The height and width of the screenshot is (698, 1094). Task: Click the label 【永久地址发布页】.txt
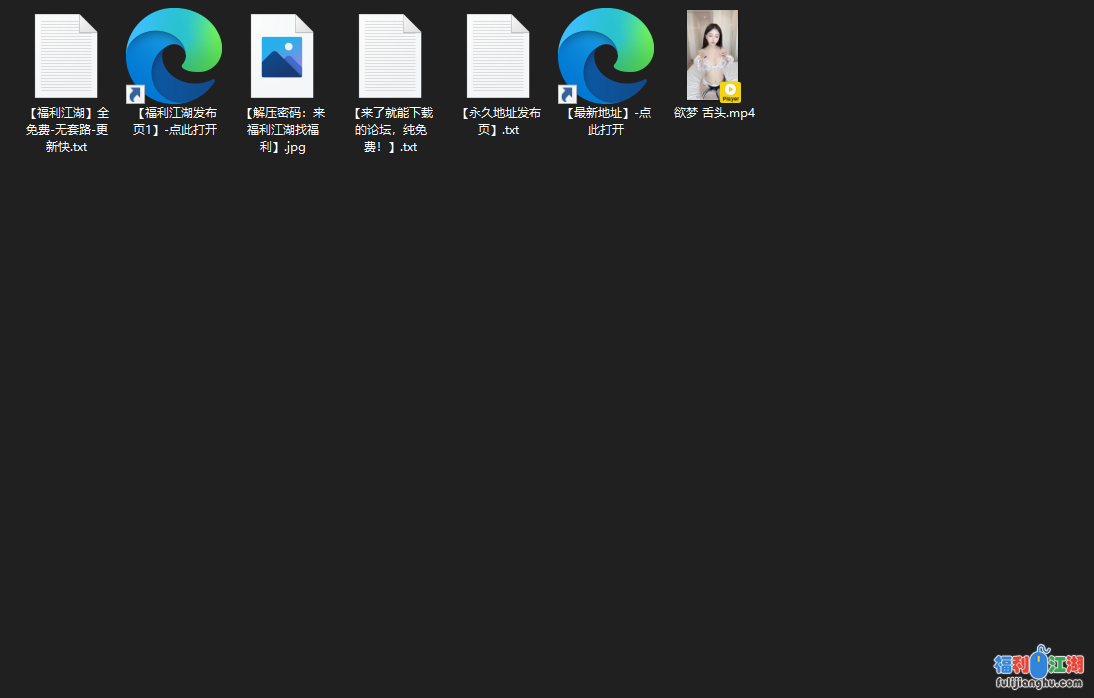[499, 121]
